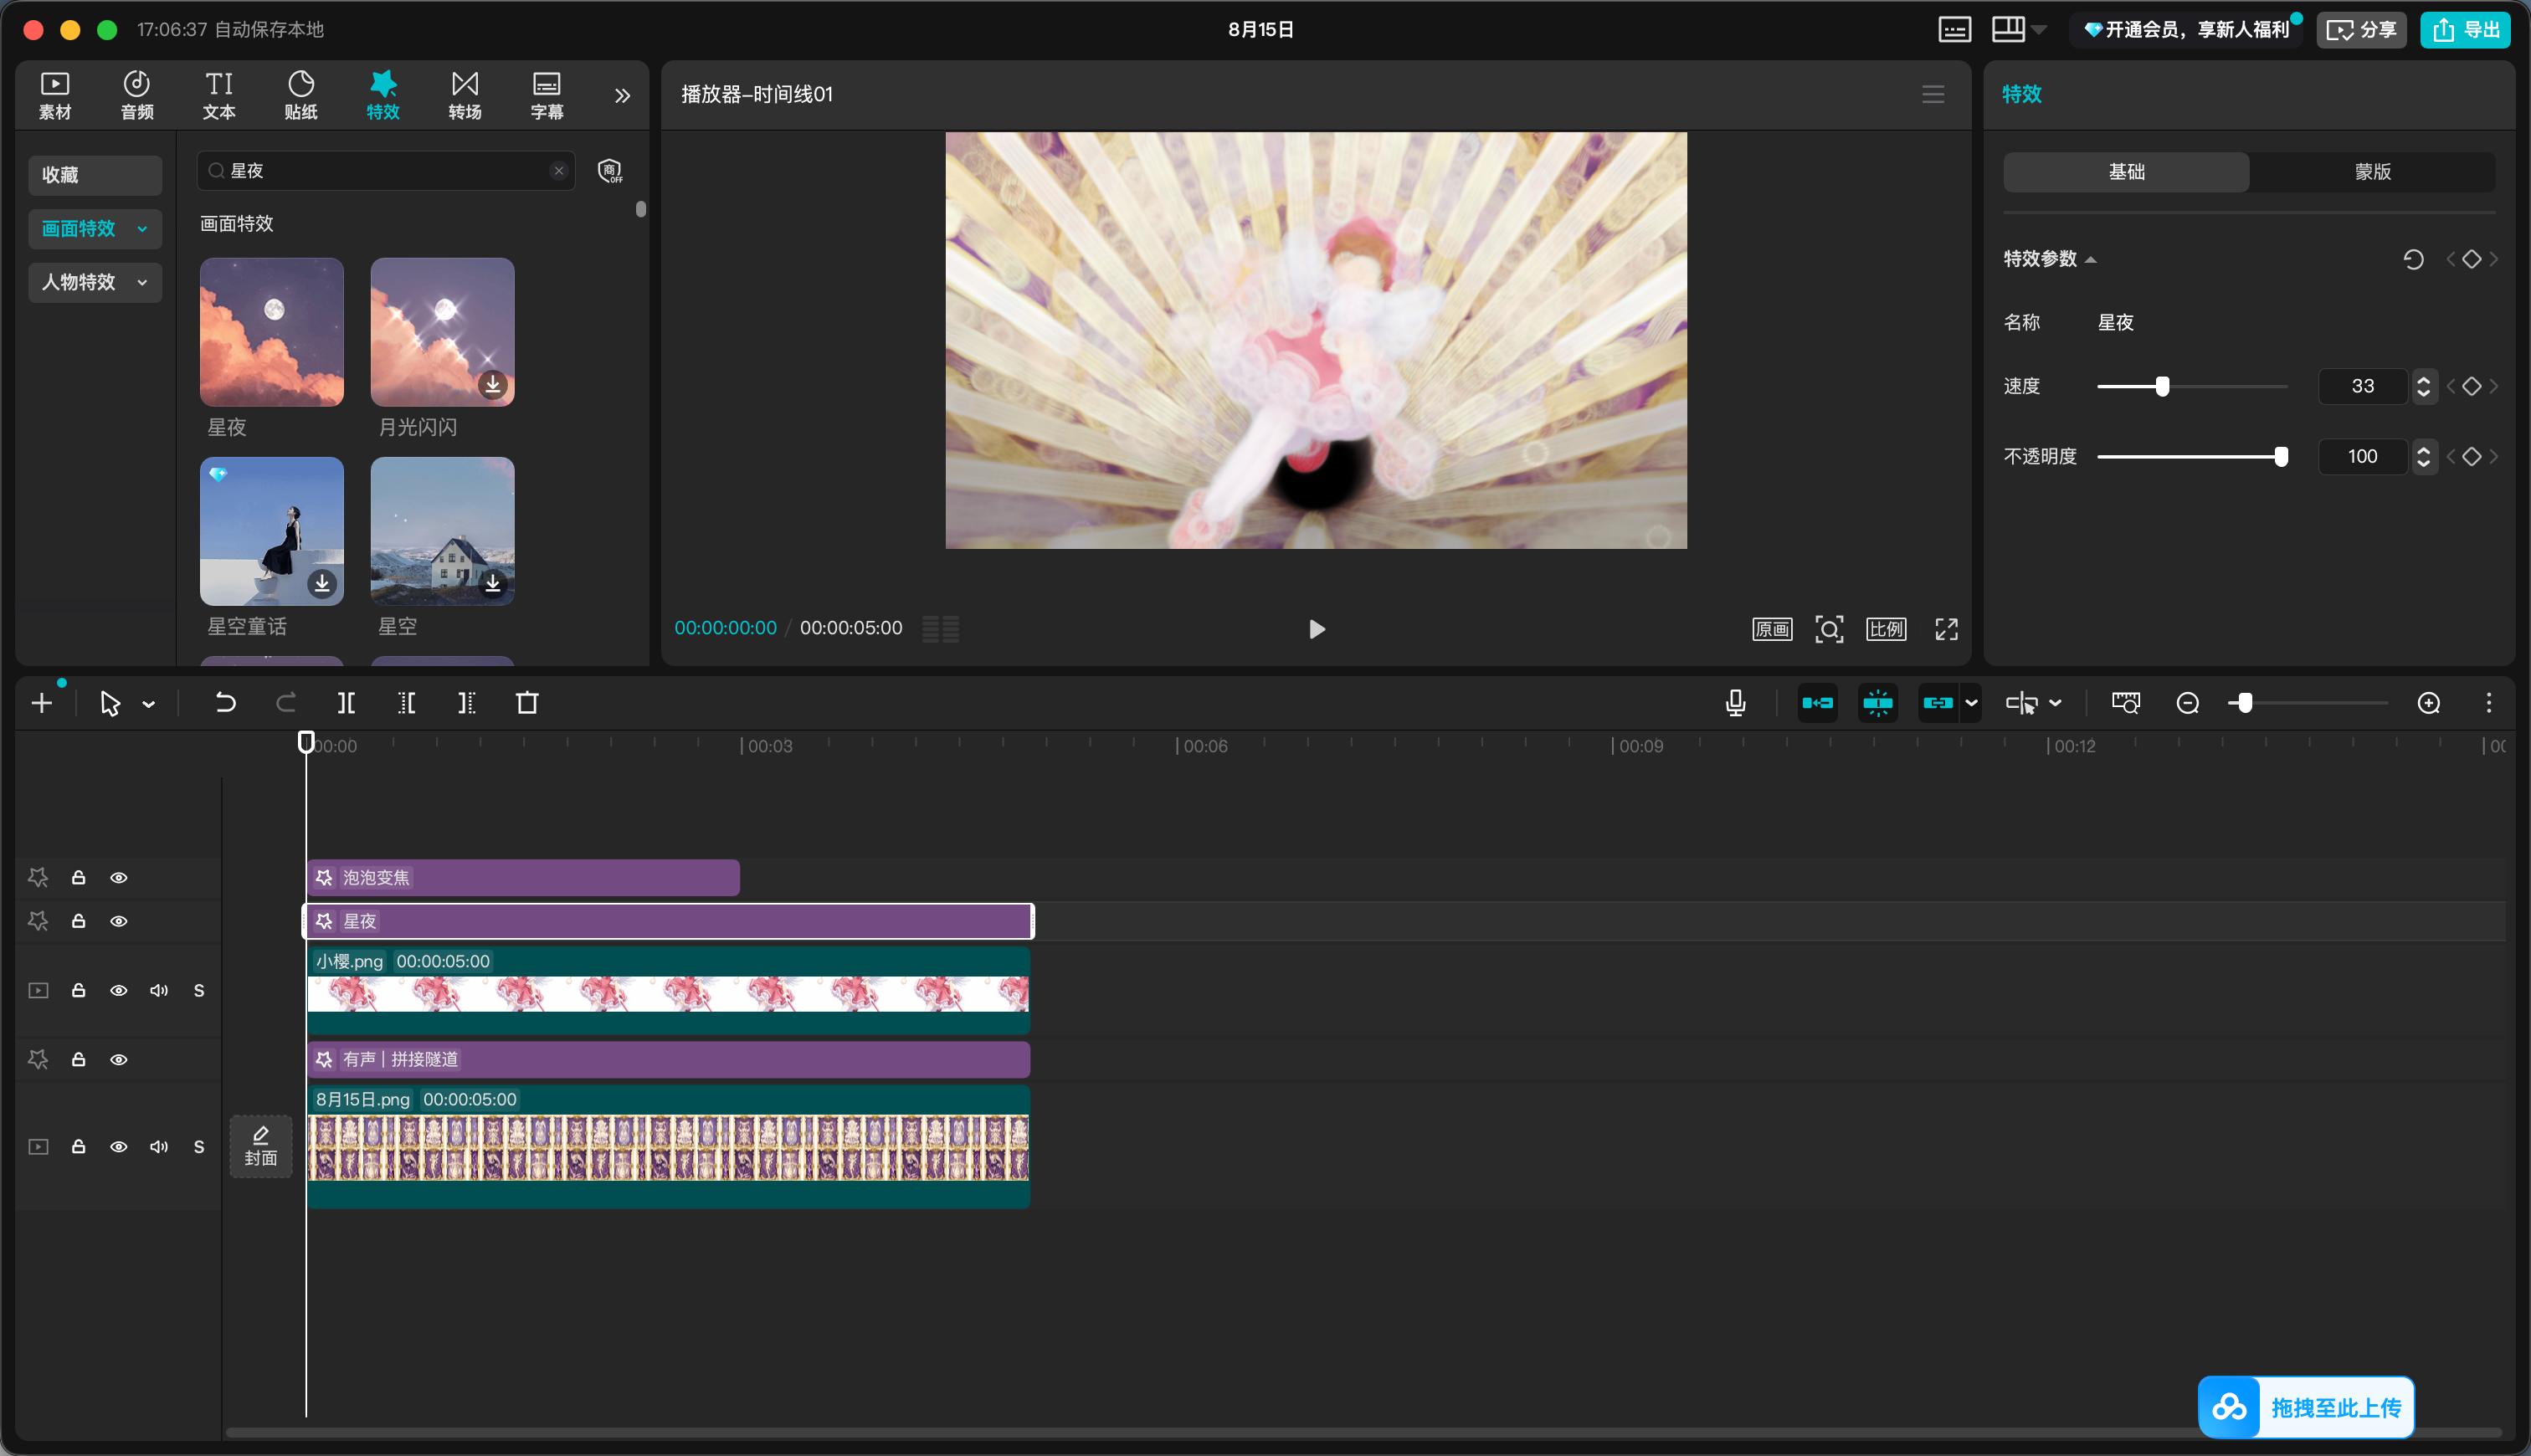This screenshot has height=1456, width=2531.
Task: Zoom in the timeline with plus magnifier
Action: point(2429,703)
